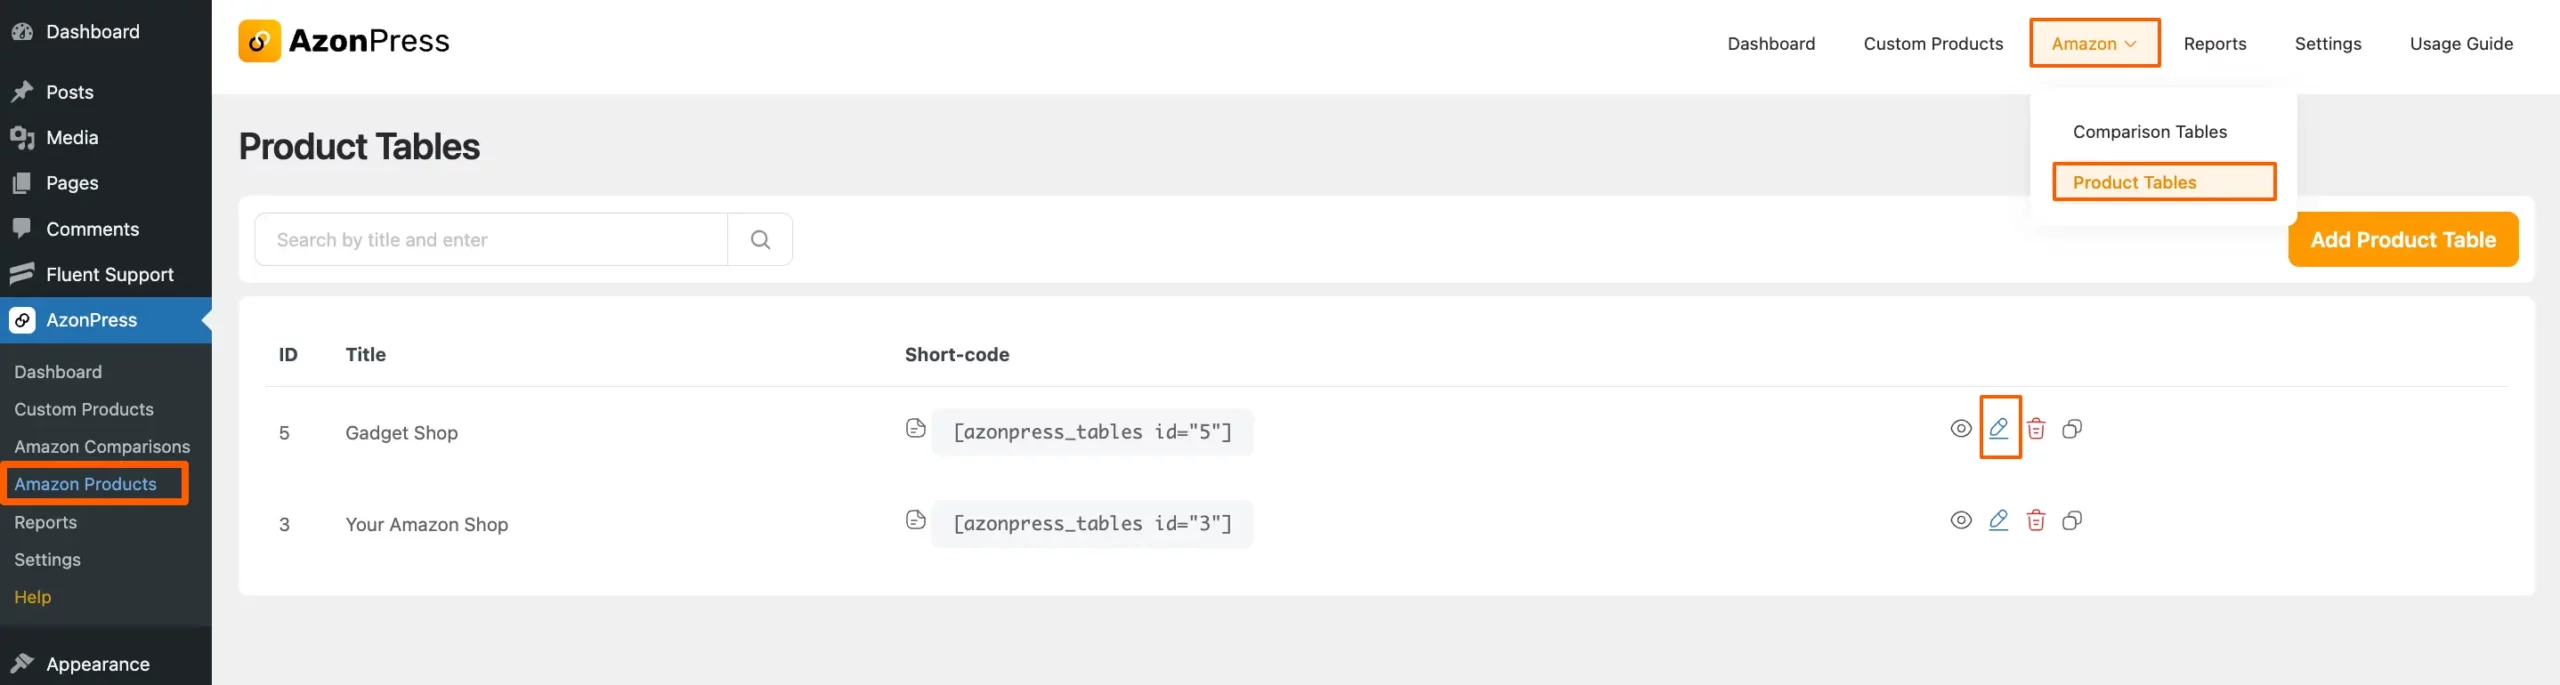2560x685 pixels.
Task: Select Product Tables from the Amazon menu
Action: (2134, 181)
